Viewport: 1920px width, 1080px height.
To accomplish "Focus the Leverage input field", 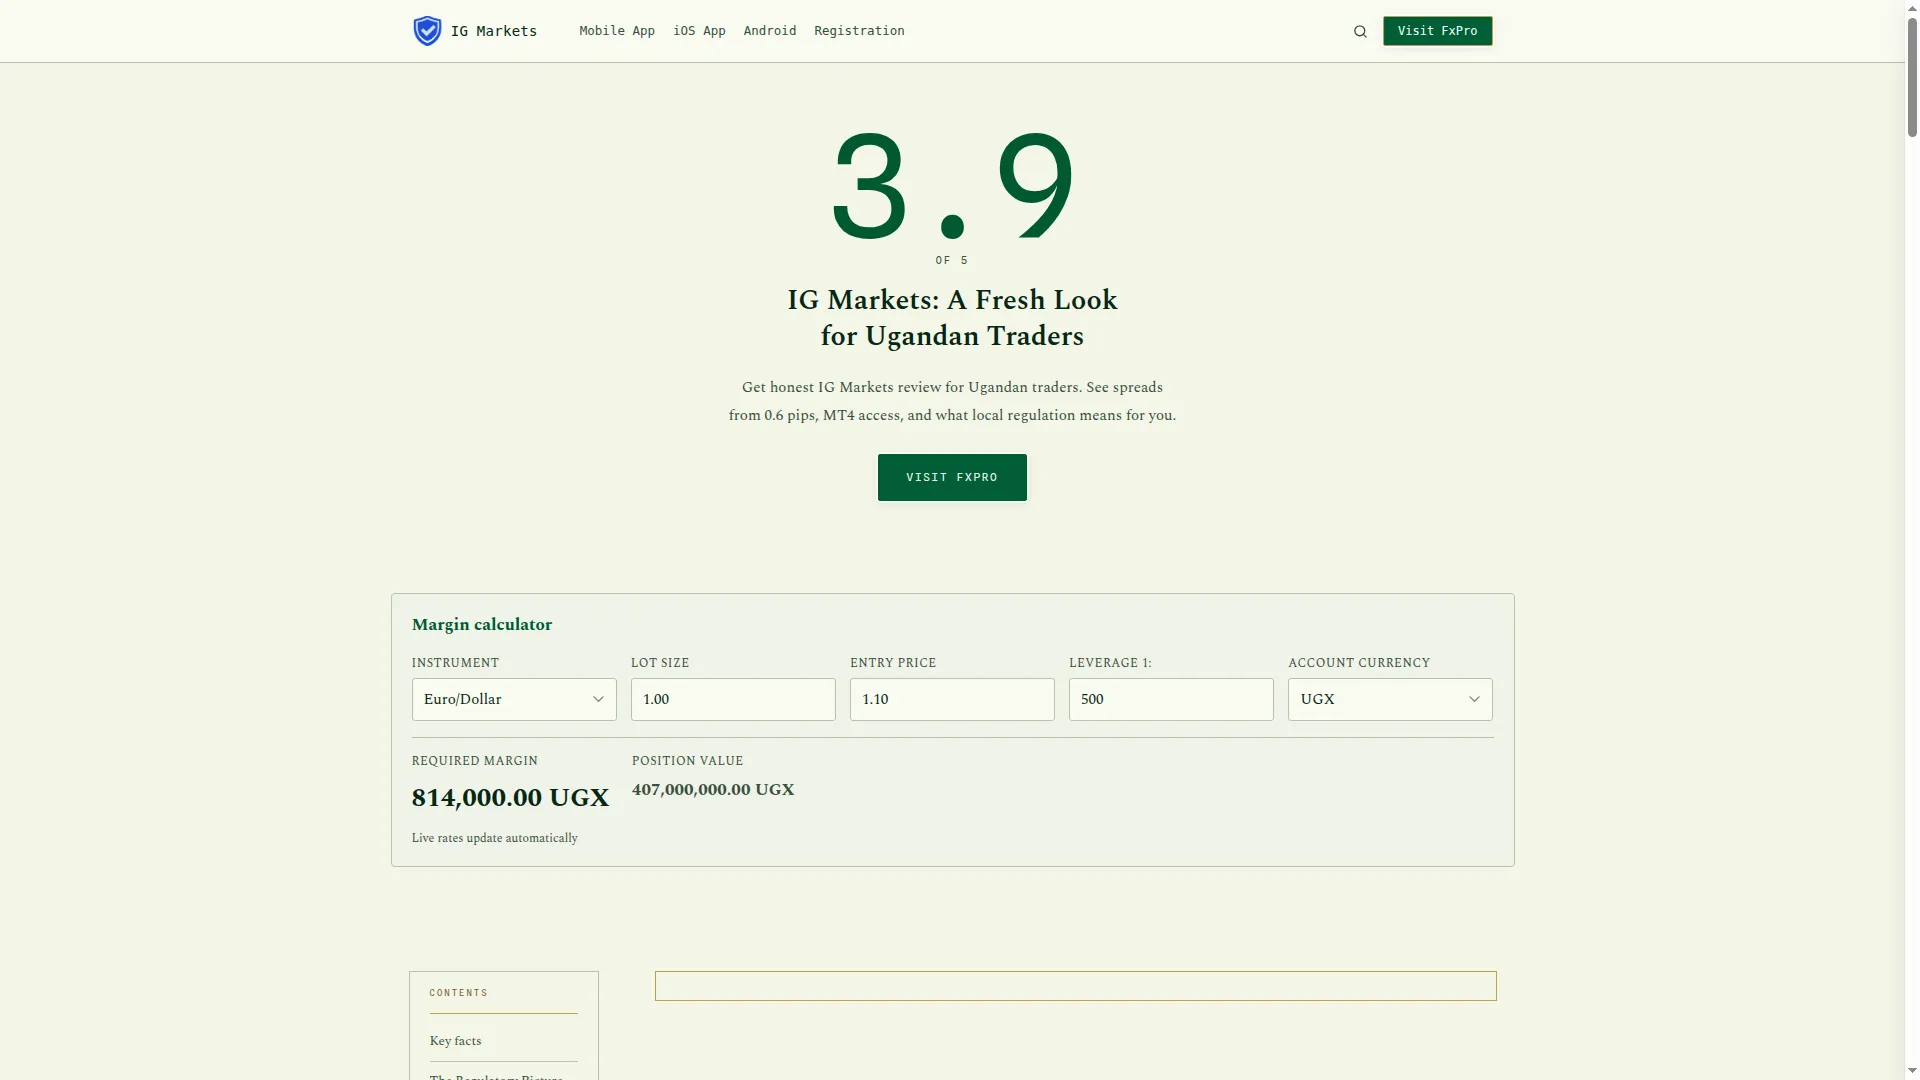I will [1171, 699].
